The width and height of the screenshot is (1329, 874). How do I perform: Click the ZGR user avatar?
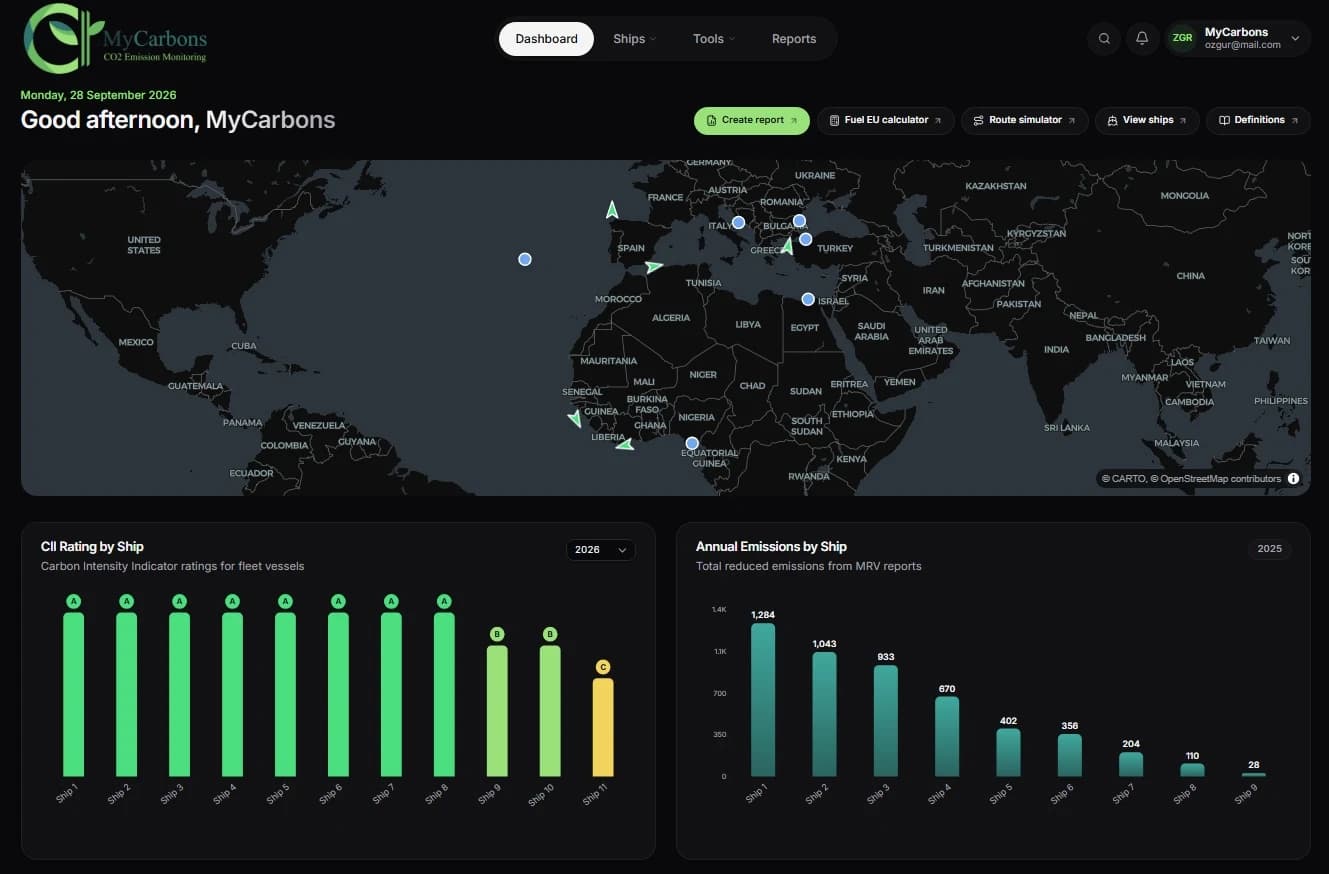click(x=1182, y=39)
